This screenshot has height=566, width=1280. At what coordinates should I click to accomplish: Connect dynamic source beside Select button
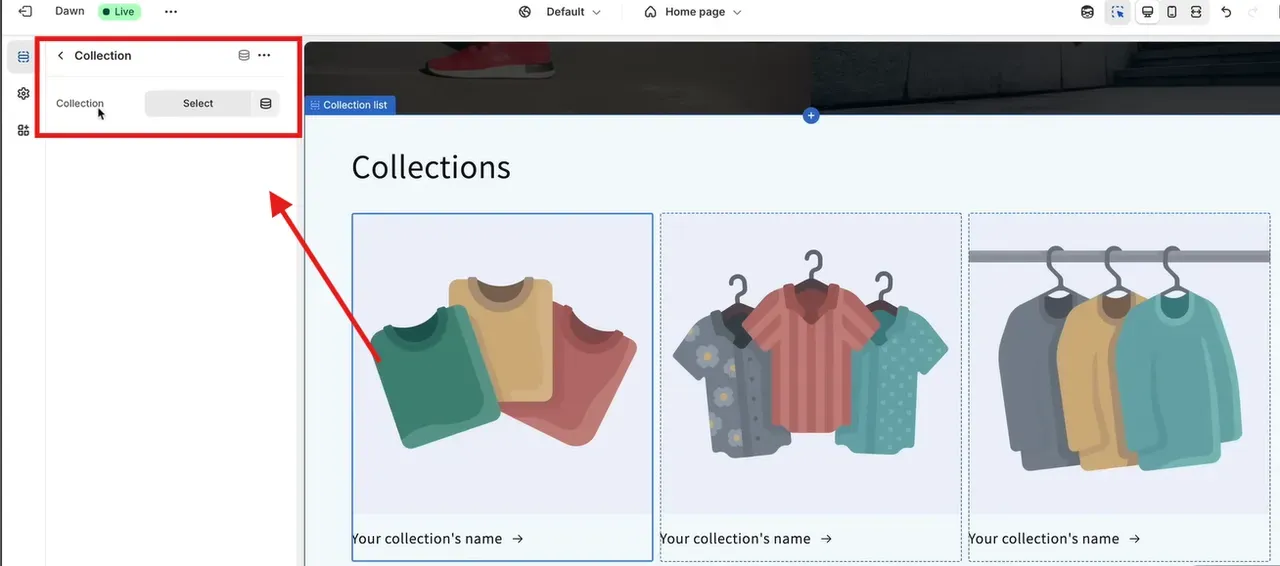266,104
